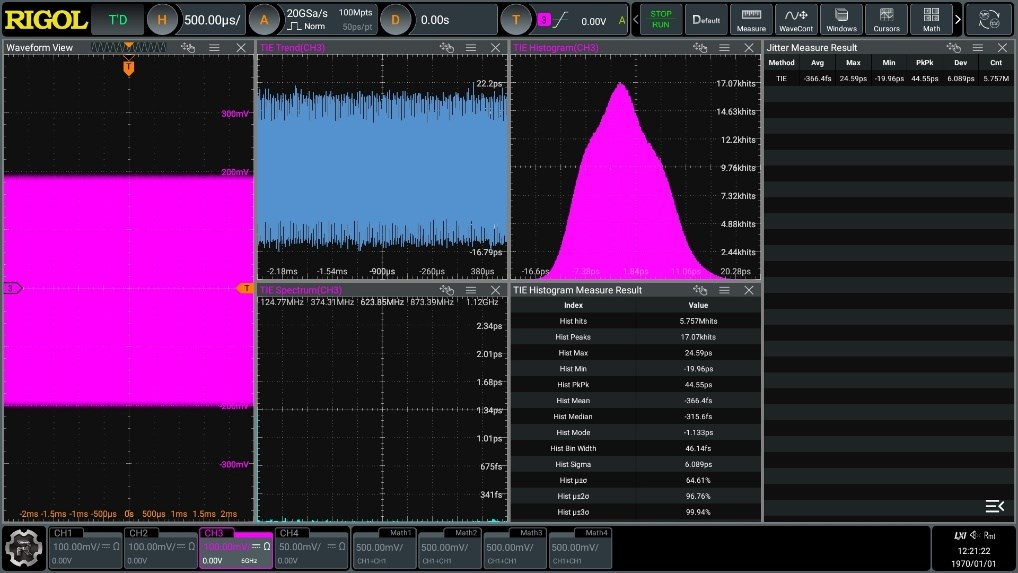Screen dimensions: 1018x573
Task: Close the TIE Spectrum(CH3) panel
Action: (495, 290)
